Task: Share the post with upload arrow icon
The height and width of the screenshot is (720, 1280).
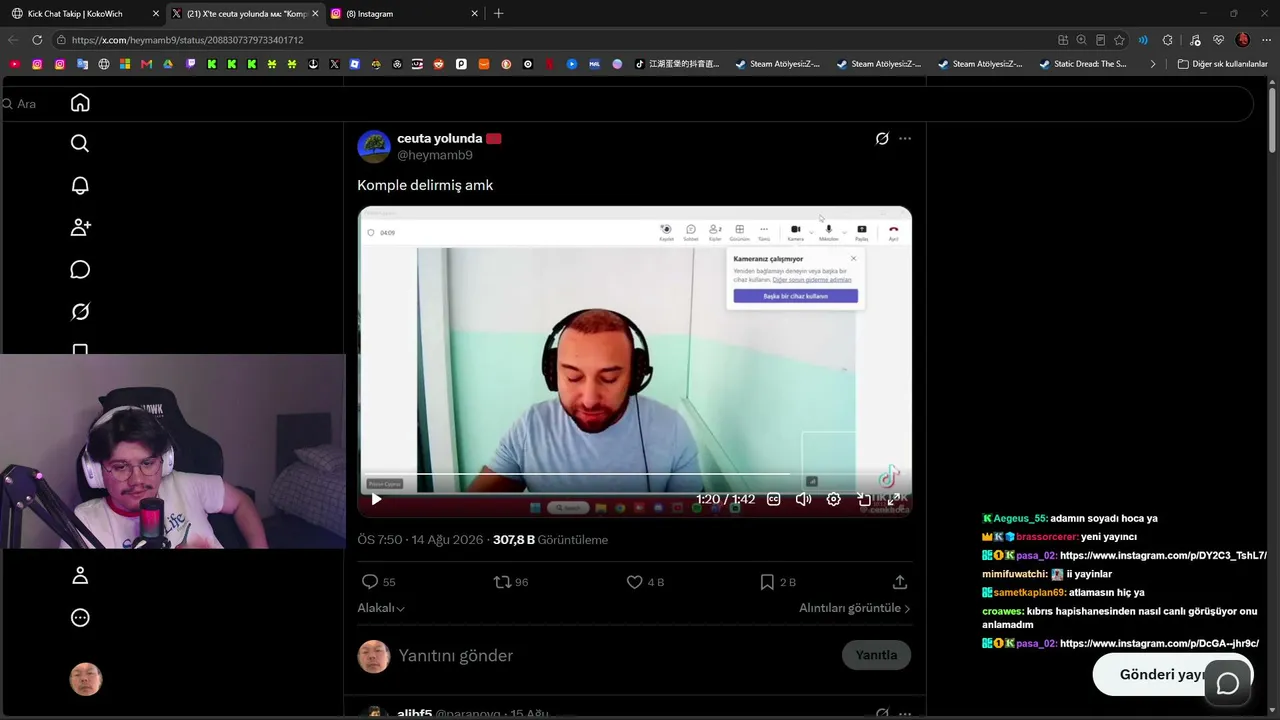Action: 900,582
